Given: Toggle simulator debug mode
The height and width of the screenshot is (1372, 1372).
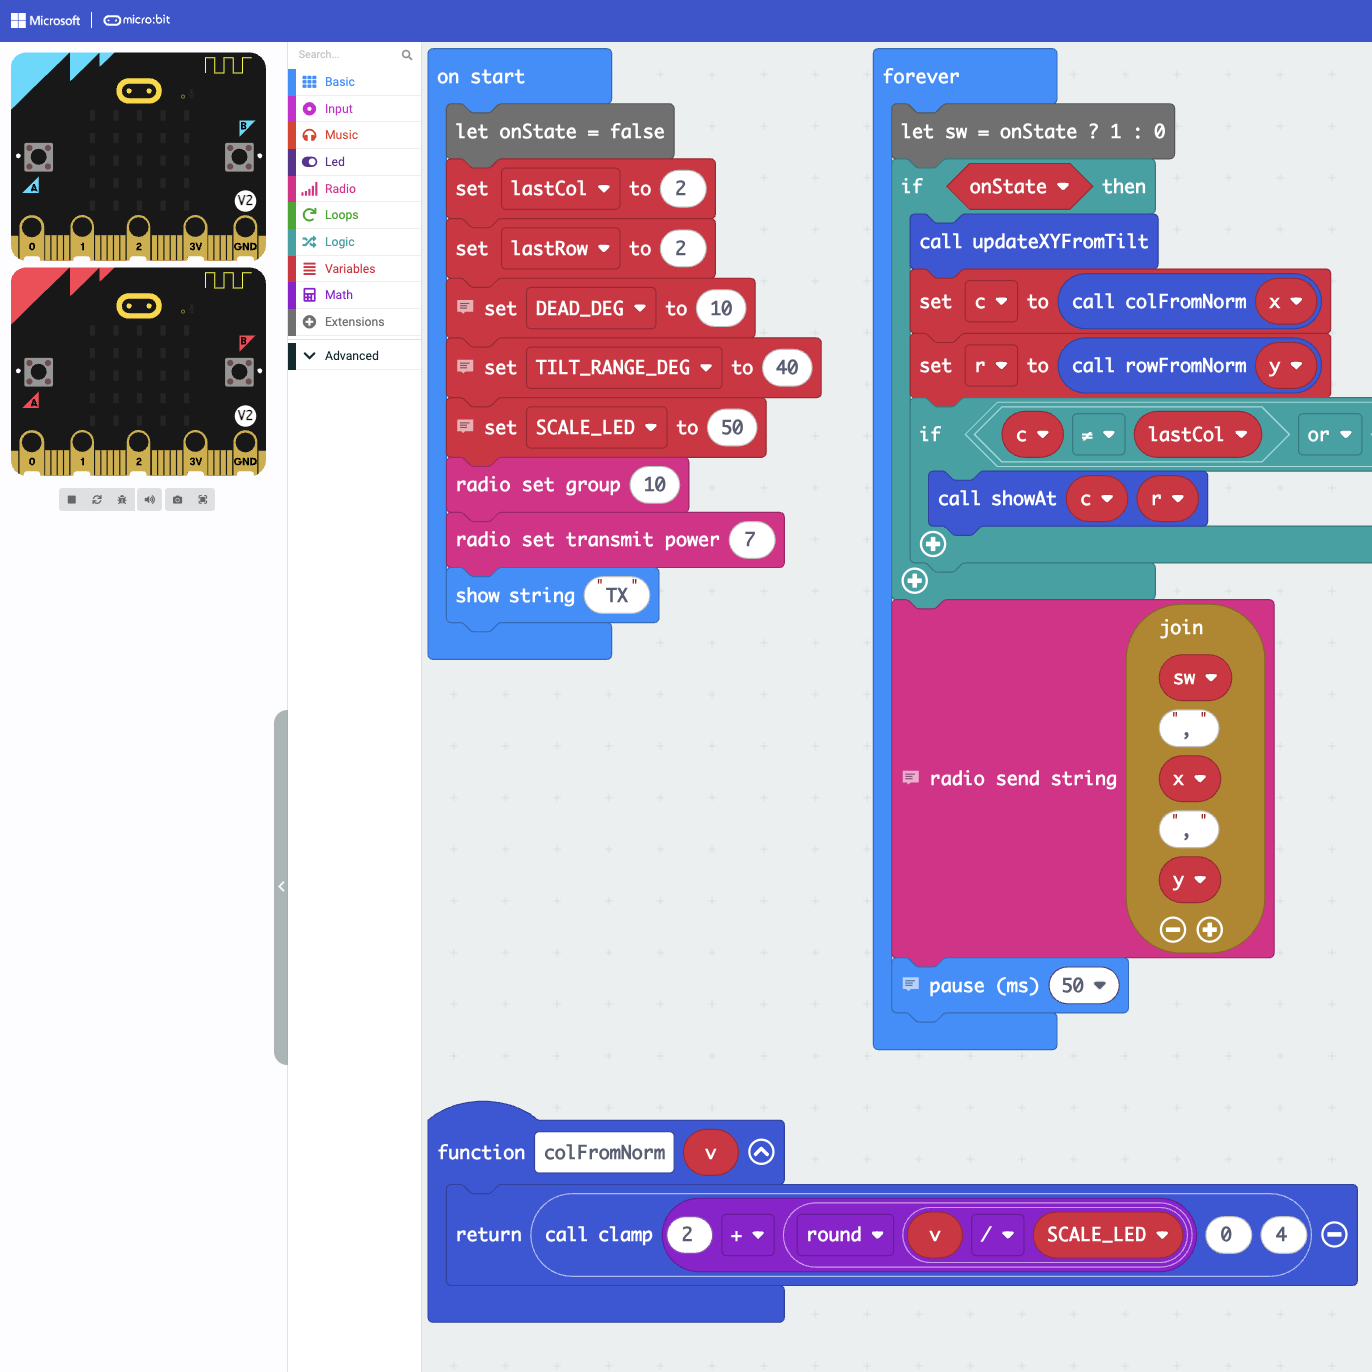Looking at the screenshot, I should 122,499.
